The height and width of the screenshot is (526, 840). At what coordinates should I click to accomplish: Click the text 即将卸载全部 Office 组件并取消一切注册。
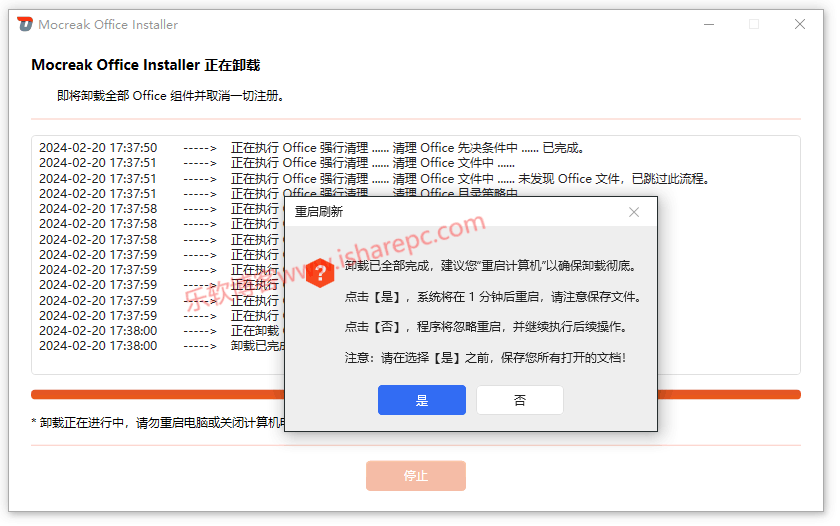coord(170,96)
